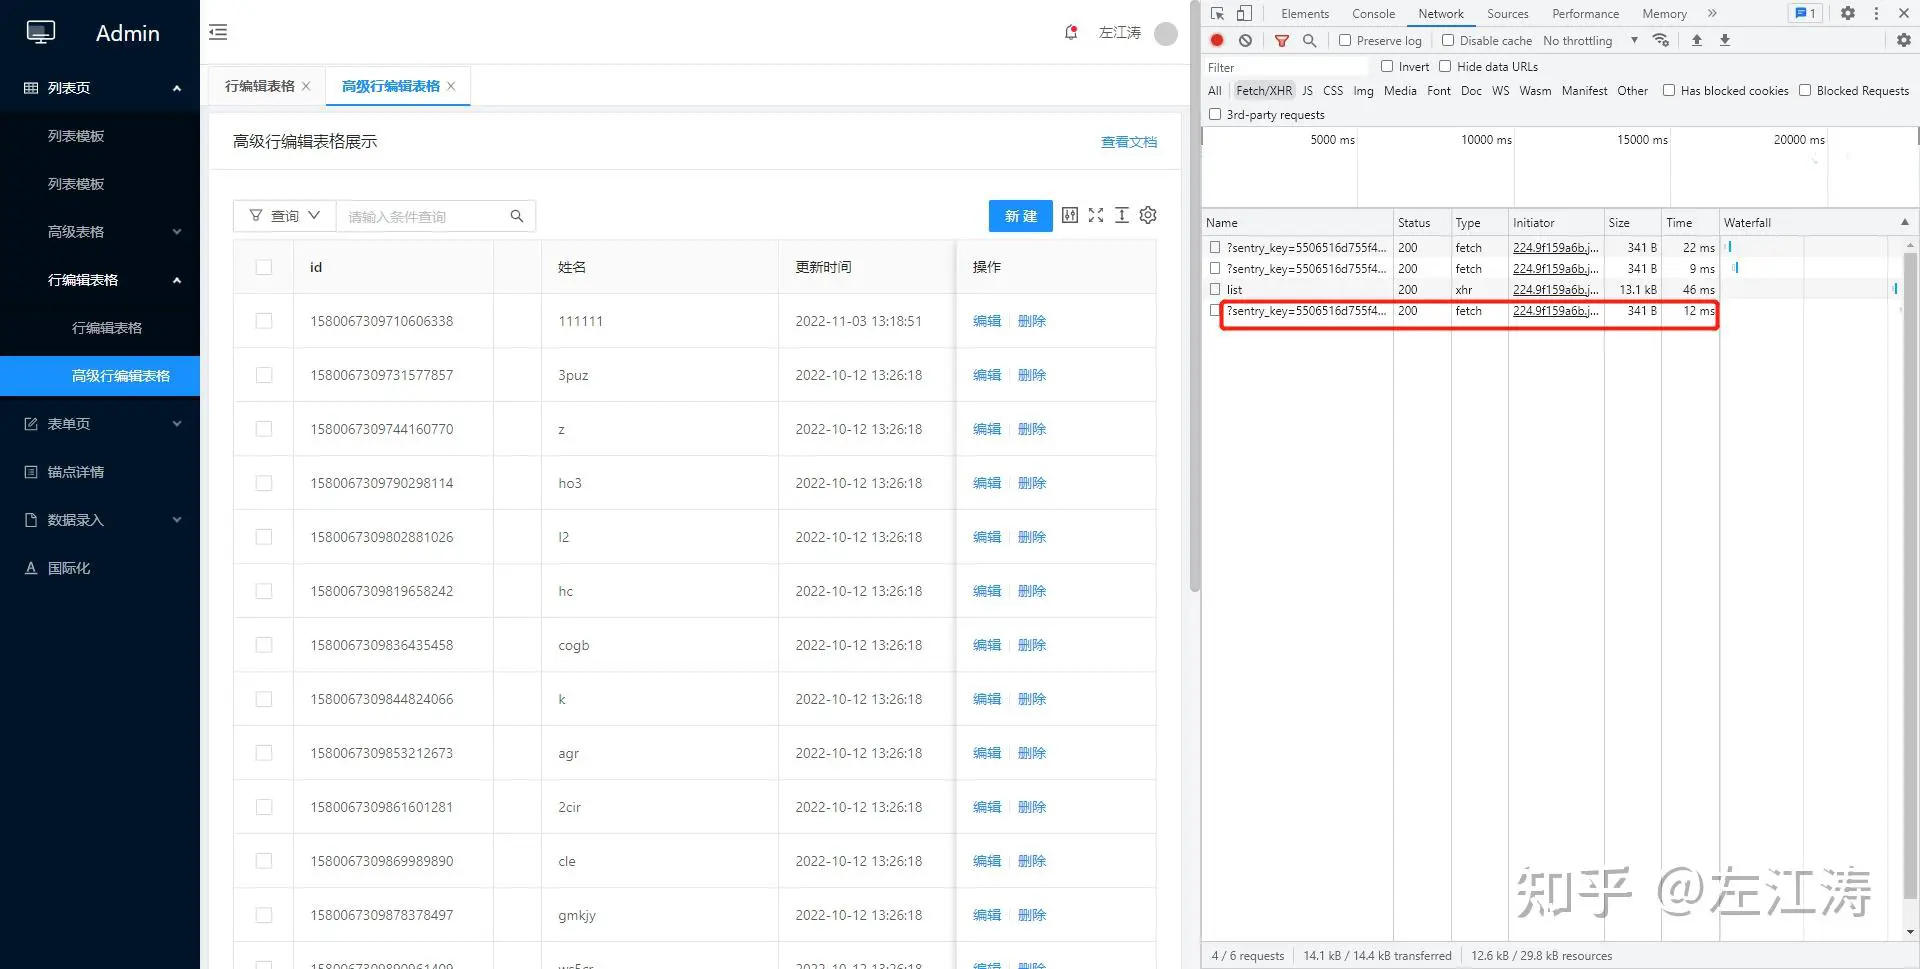The image size is (1920, 969).
Task: Click the table density icon
Action: pos(1122,215)
